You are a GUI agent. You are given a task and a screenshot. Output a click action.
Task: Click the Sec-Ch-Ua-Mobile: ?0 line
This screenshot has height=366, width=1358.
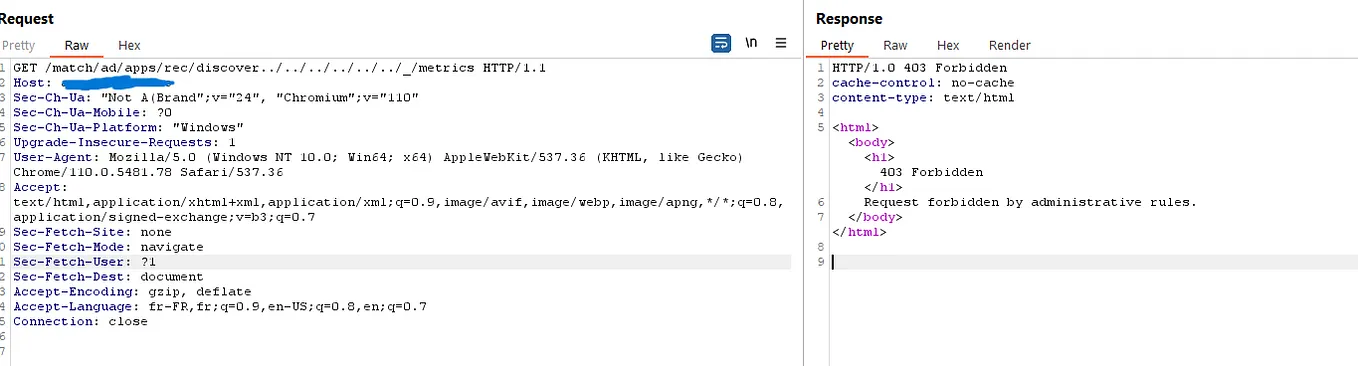pyautogui.click(x=93, y=112)
